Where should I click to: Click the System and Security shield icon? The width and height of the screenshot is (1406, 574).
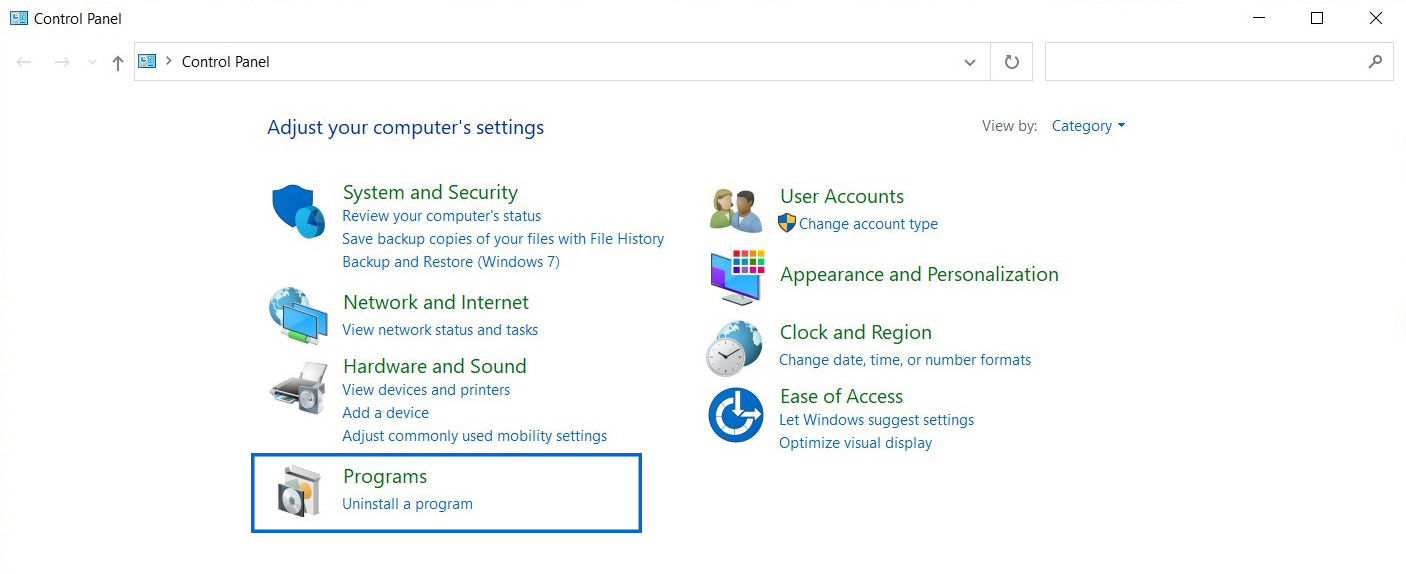click(x=299, y=211)
